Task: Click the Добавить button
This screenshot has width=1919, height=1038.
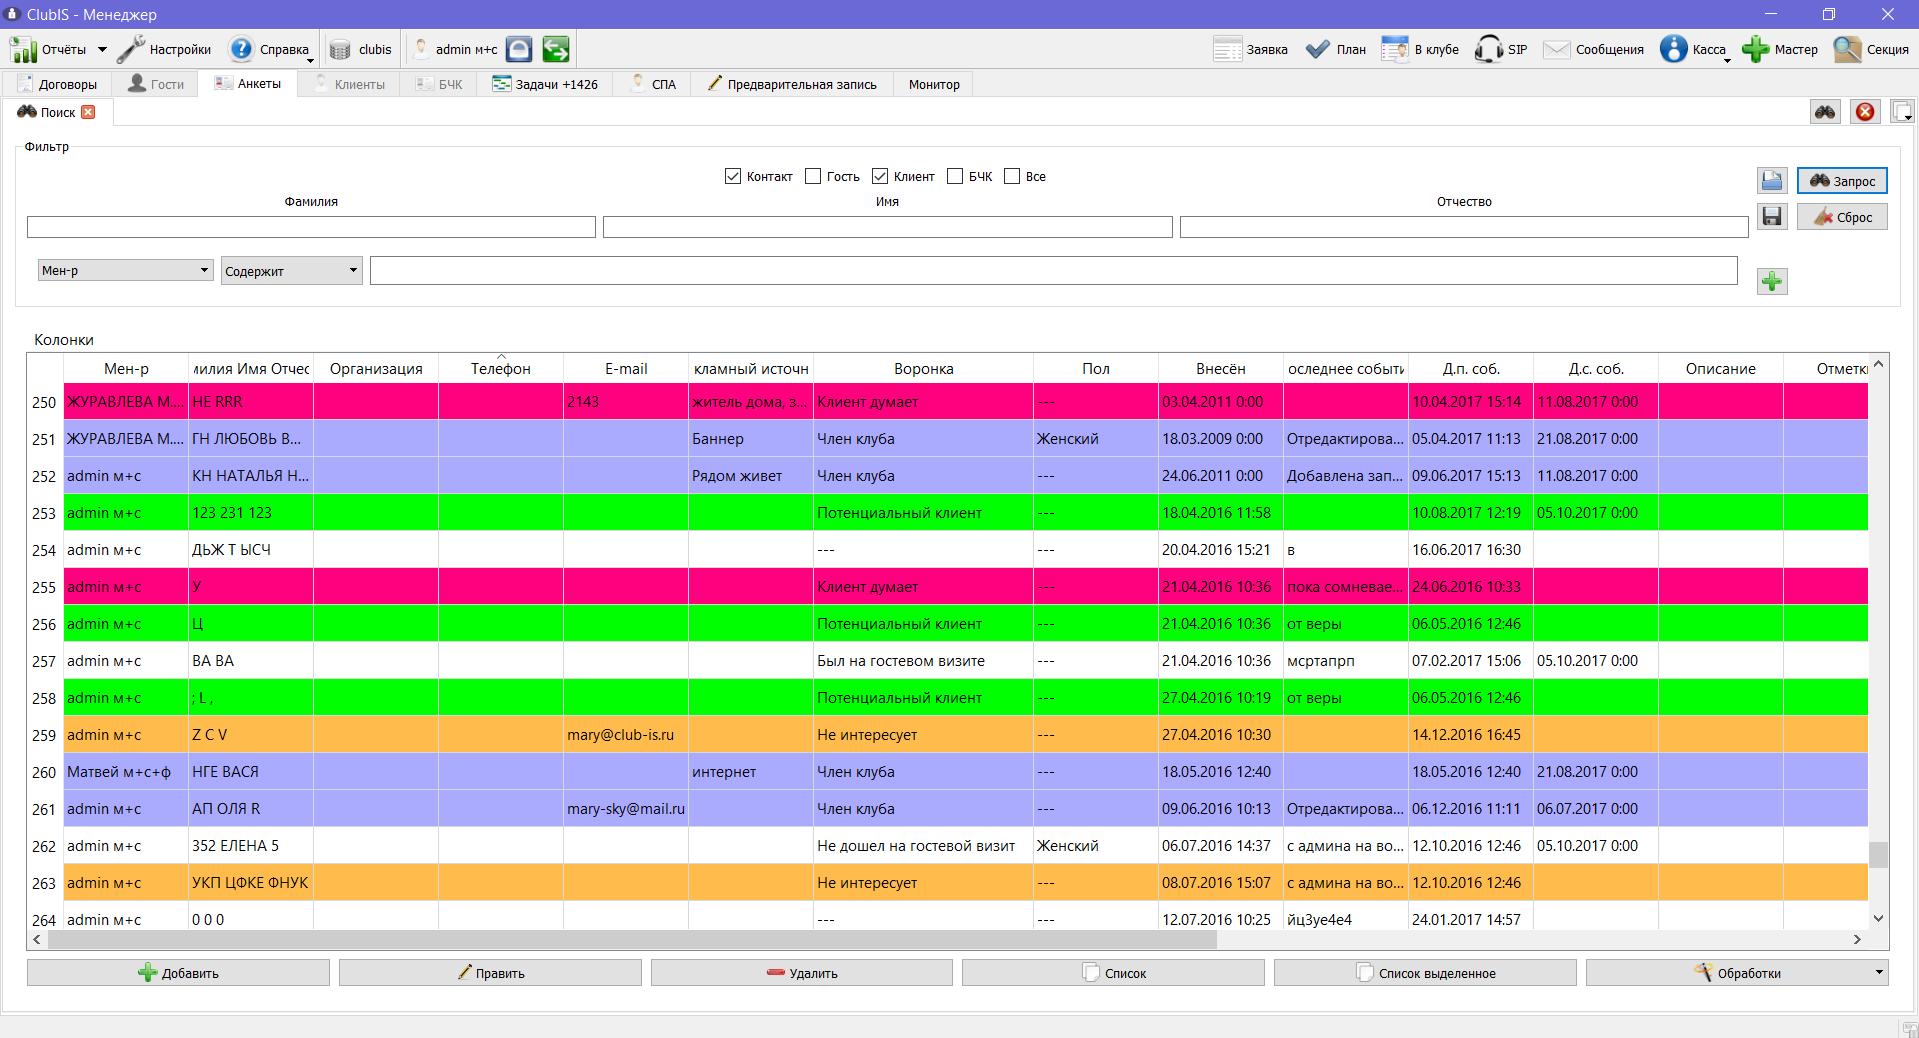Action: click(x=178, y=972)
